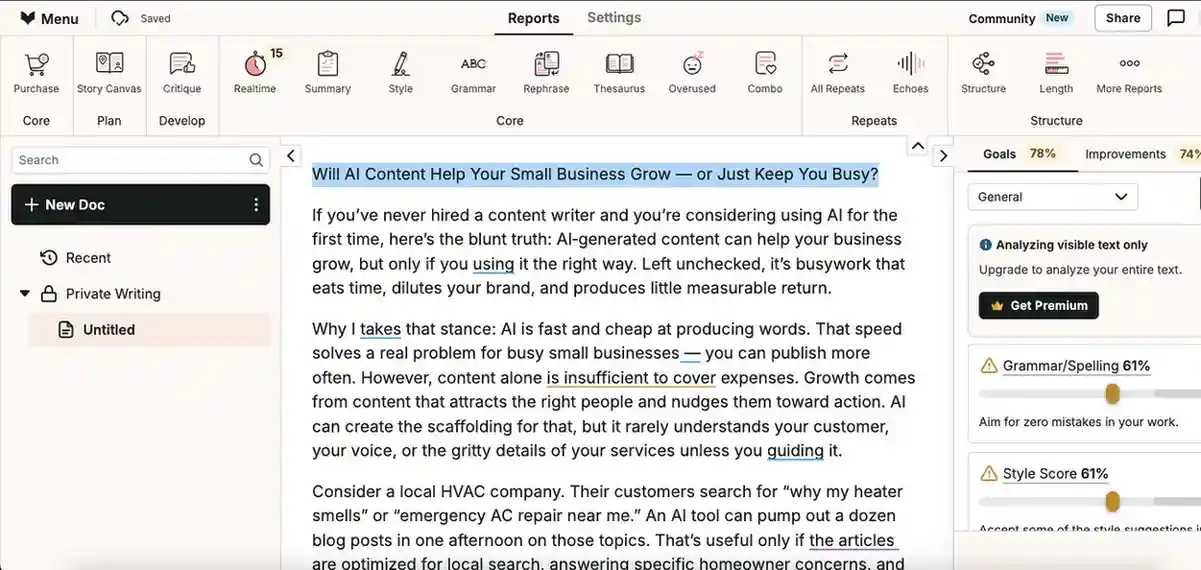Select the Untitled document

pos(149,330)
